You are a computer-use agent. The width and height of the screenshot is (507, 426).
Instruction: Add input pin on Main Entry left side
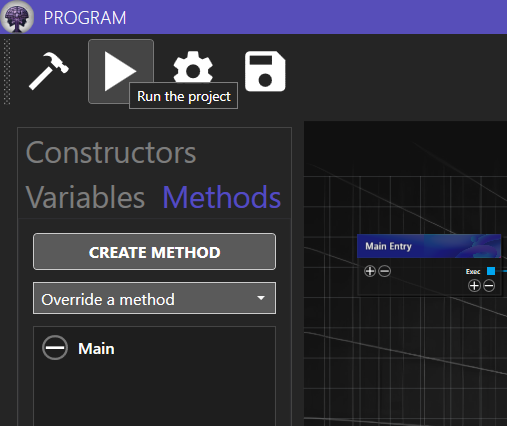pos(370,271)
